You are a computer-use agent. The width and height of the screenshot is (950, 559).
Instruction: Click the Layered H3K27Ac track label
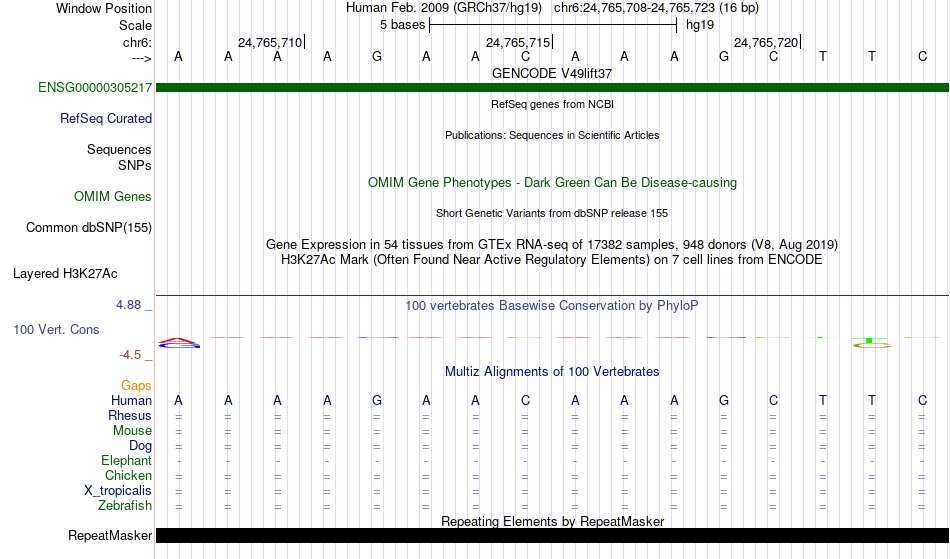(x=65, y=273)
